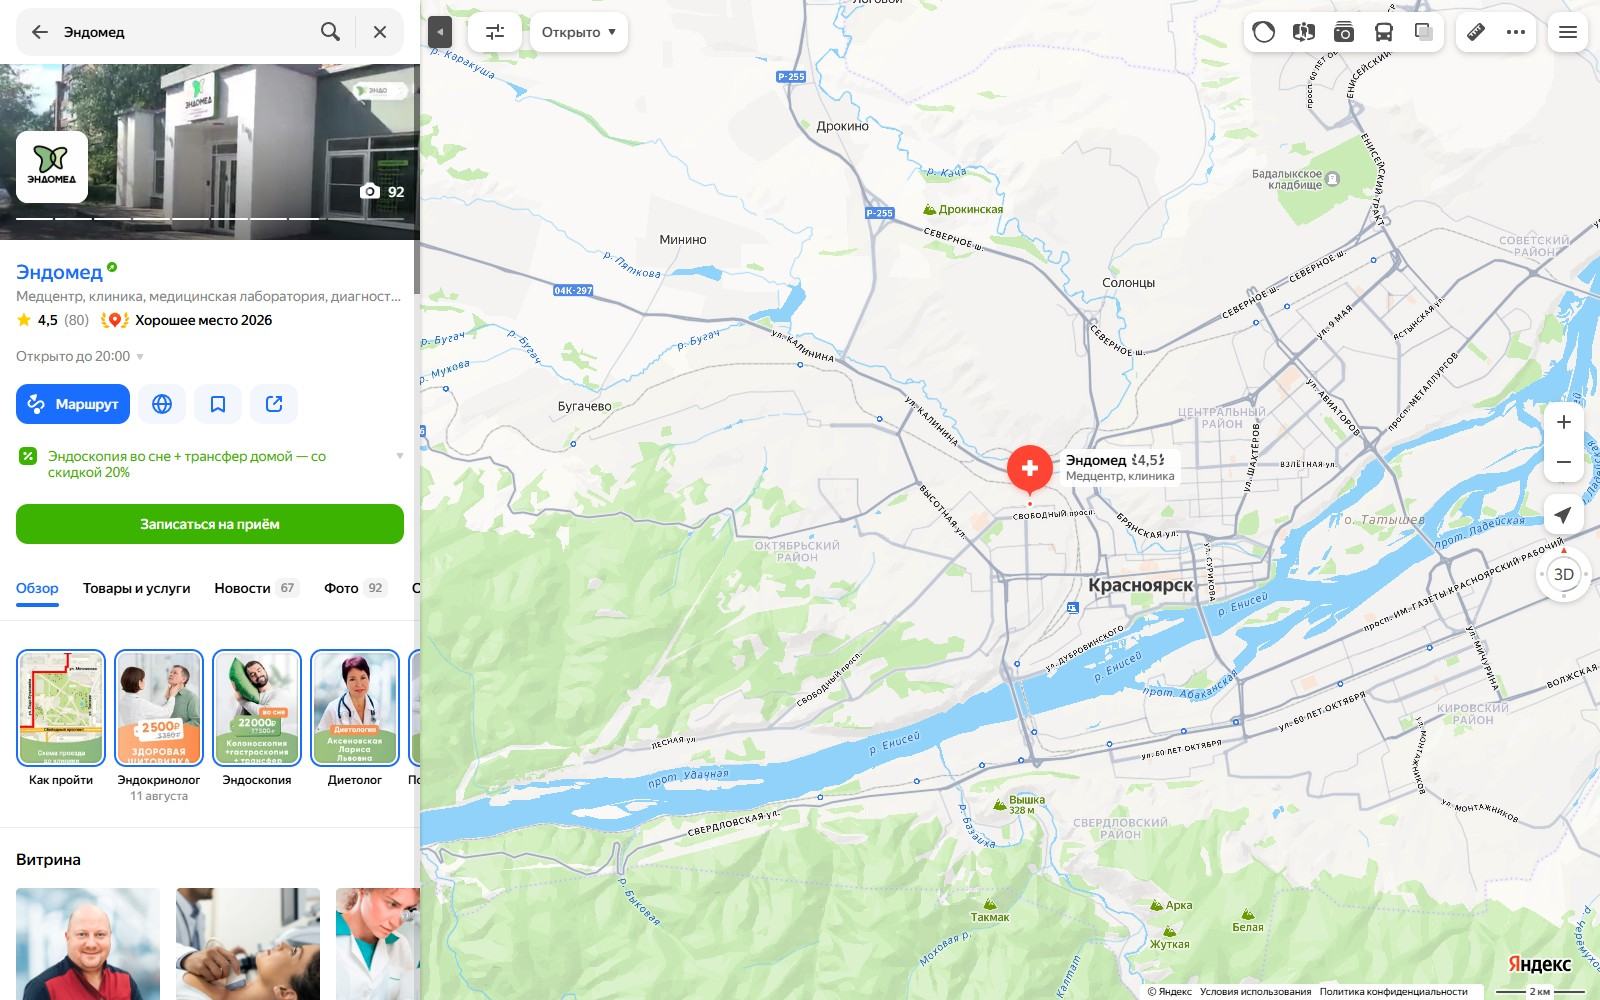Viewport: 1600px width, 1000px height.
Task: Open 'Условия использования' link
Action: point(1255,992)
